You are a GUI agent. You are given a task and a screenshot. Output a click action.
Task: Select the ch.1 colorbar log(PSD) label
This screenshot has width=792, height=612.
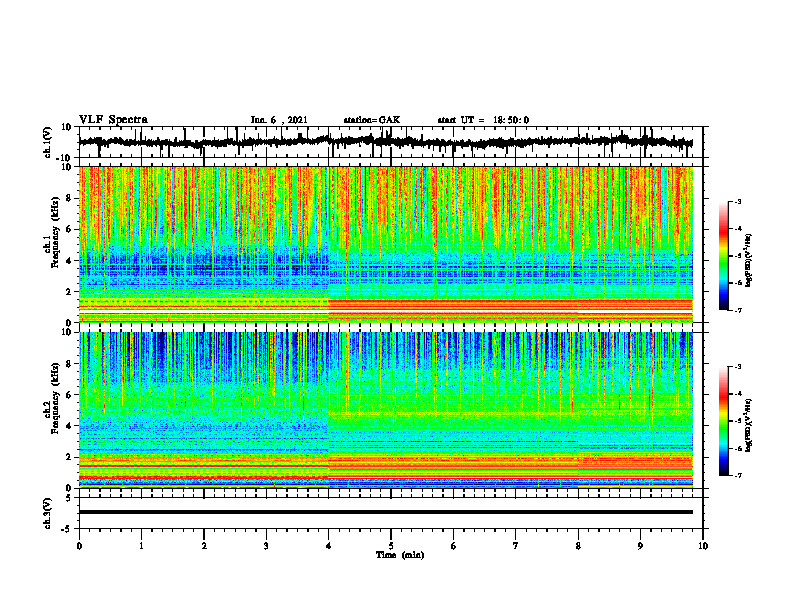pyautogui.click(x=749, y=261)
